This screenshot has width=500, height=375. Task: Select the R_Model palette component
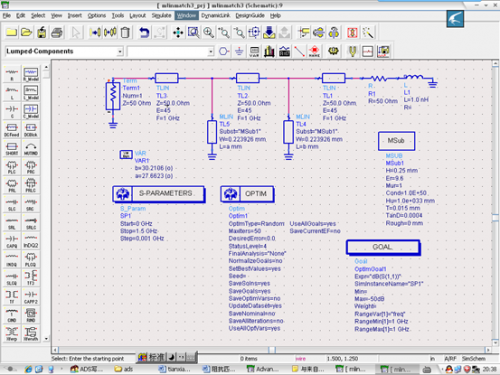31,74
